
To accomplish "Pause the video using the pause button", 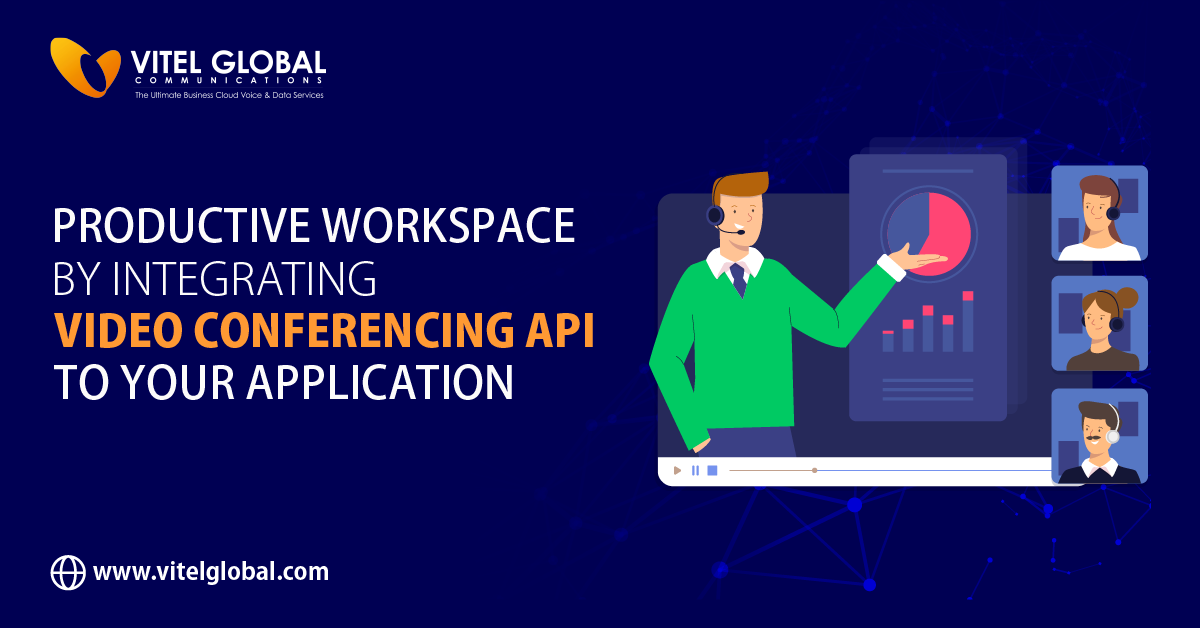I will click(695, 470).
